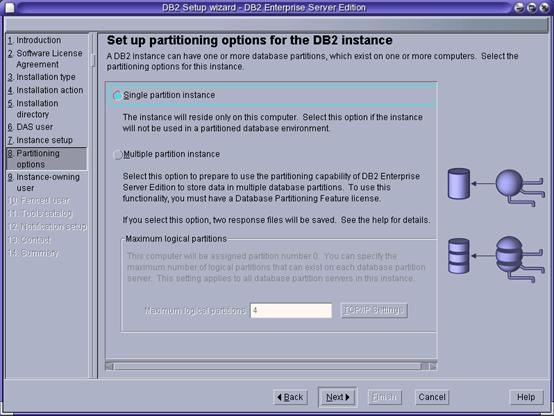The width and height of the screenshot is (554, 416).
Task: Select step 8 Partitioning options
Action: 46,159
